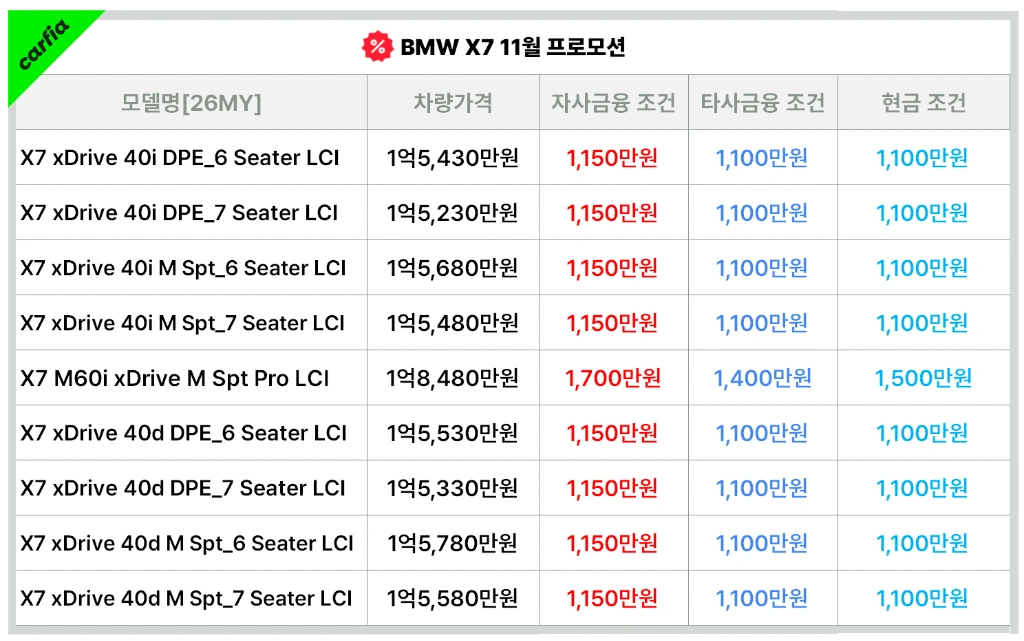Click 타사금융 1,100만원 for 40i DPE_7 Seater

(761, 213)
